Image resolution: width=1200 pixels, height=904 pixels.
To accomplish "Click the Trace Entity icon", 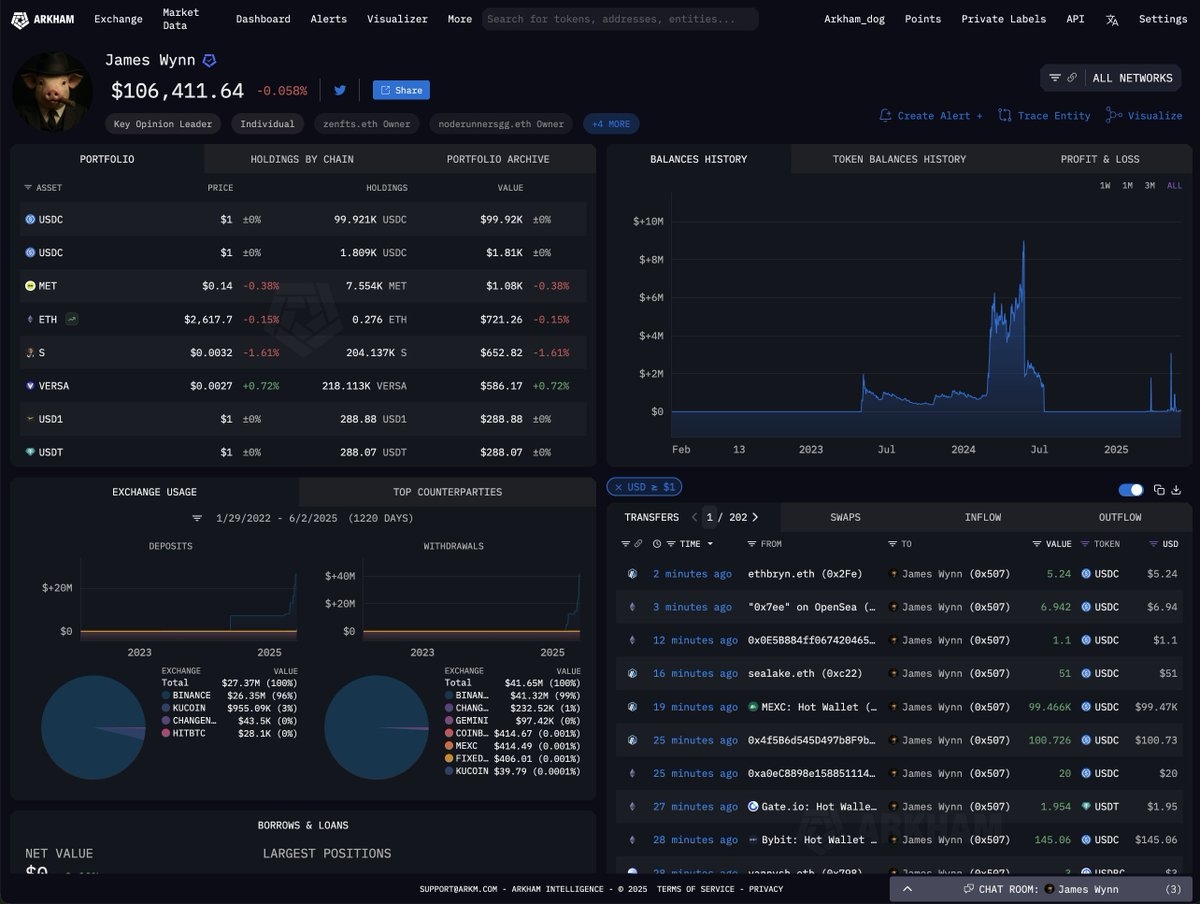I will 1005,116.
